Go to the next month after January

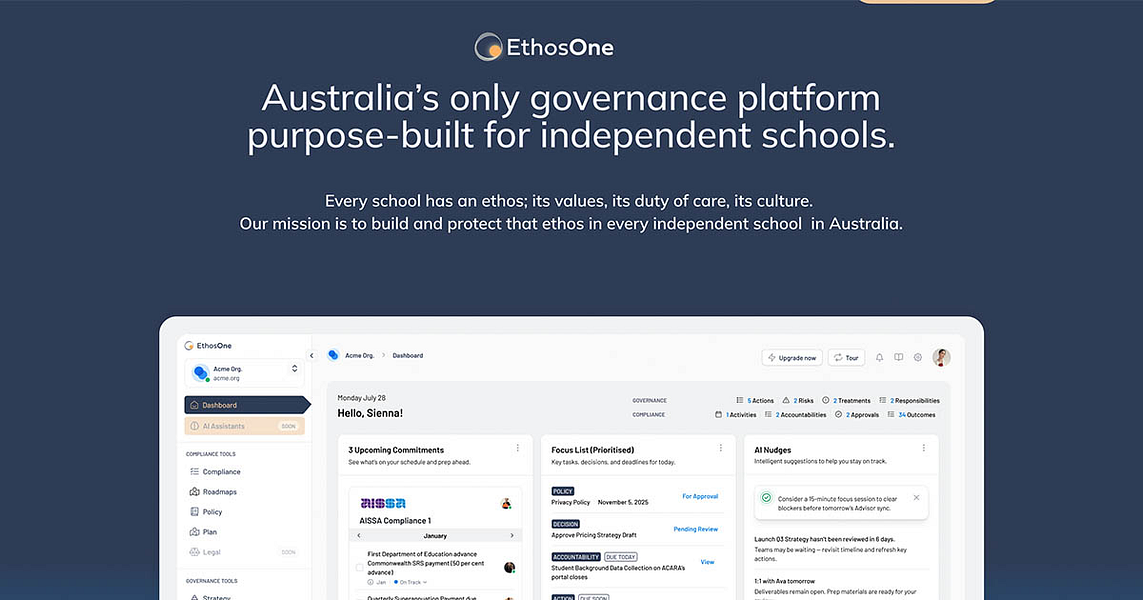point(512,536)
